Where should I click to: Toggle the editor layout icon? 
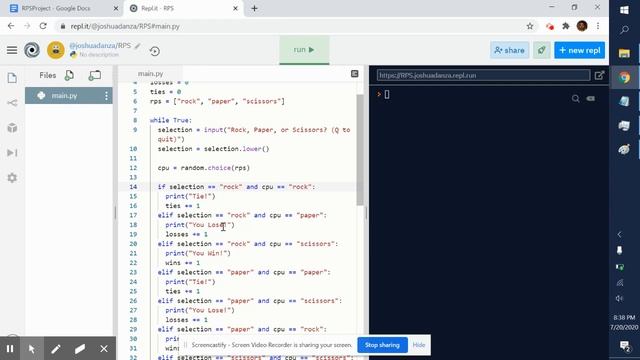pyautogui.click(x=354, y=73)
